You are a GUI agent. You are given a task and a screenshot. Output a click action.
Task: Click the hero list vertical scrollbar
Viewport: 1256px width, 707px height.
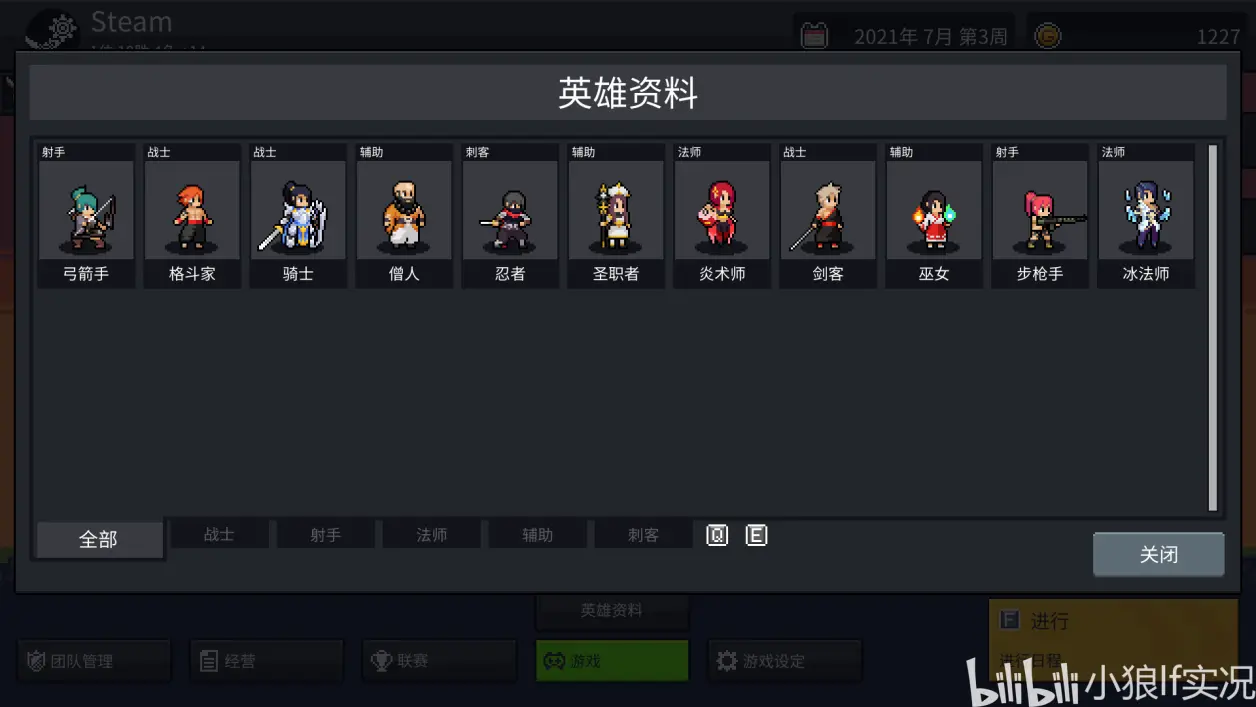click(x=1213, y=328)
